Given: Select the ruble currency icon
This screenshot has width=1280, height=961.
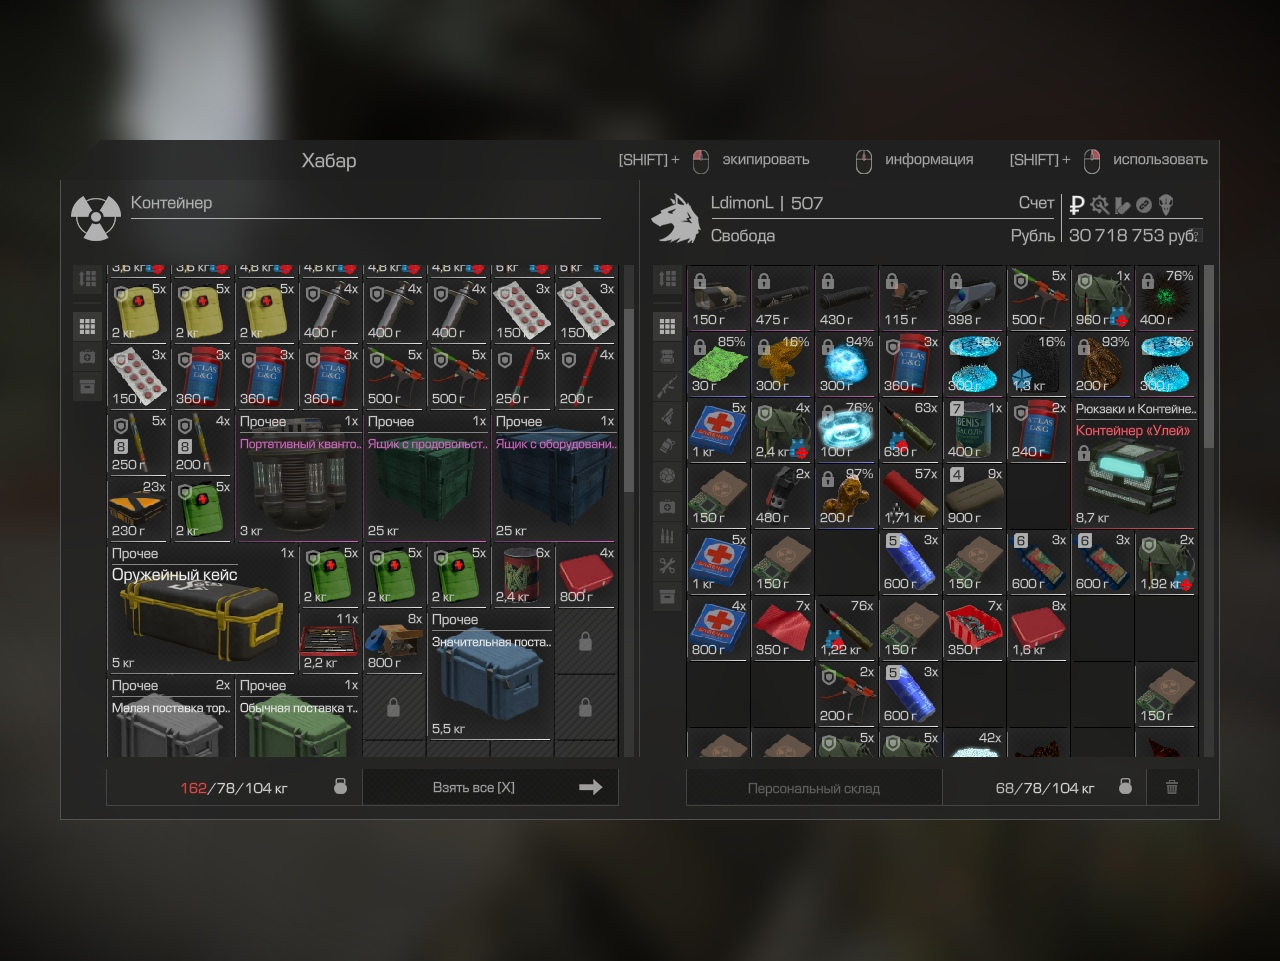Looking at the screenshot, I should point(1077,205).
